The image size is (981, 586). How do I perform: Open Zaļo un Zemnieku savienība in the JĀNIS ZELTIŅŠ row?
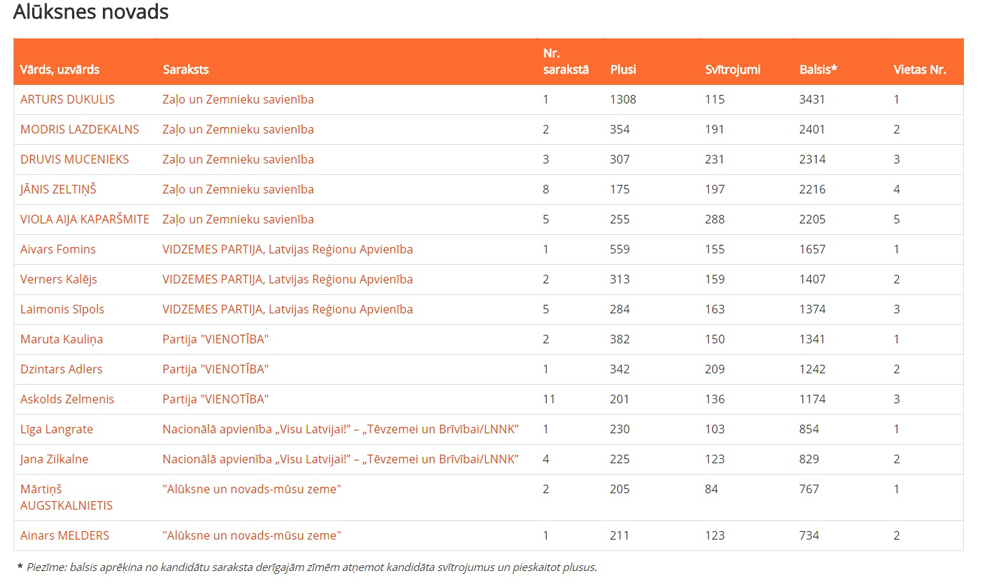click(238, 189)
